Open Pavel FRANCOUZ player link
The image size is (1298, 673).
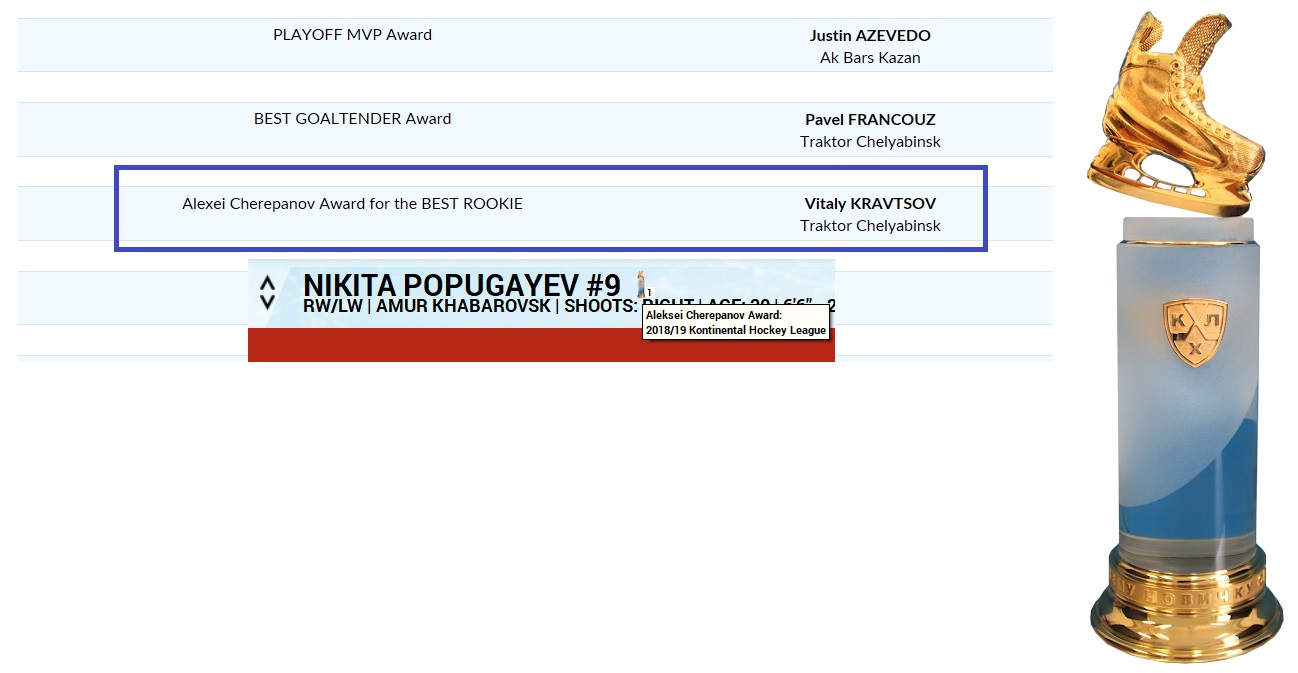pos(869,119)
